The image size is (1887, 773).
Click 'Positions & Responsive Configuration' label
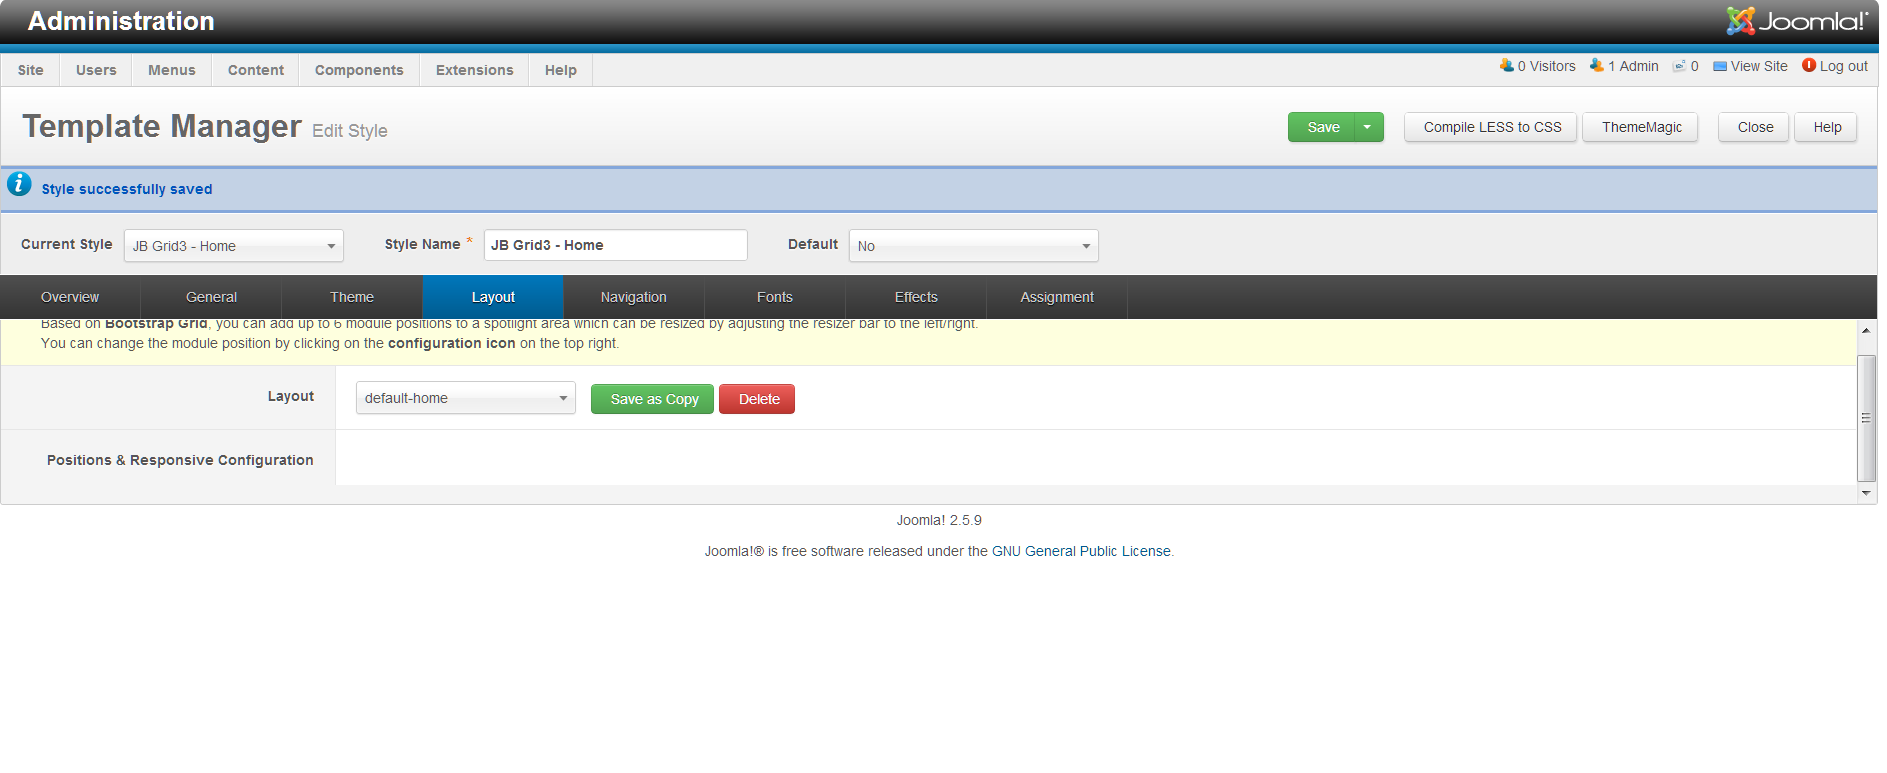click(x=180, y=460)
